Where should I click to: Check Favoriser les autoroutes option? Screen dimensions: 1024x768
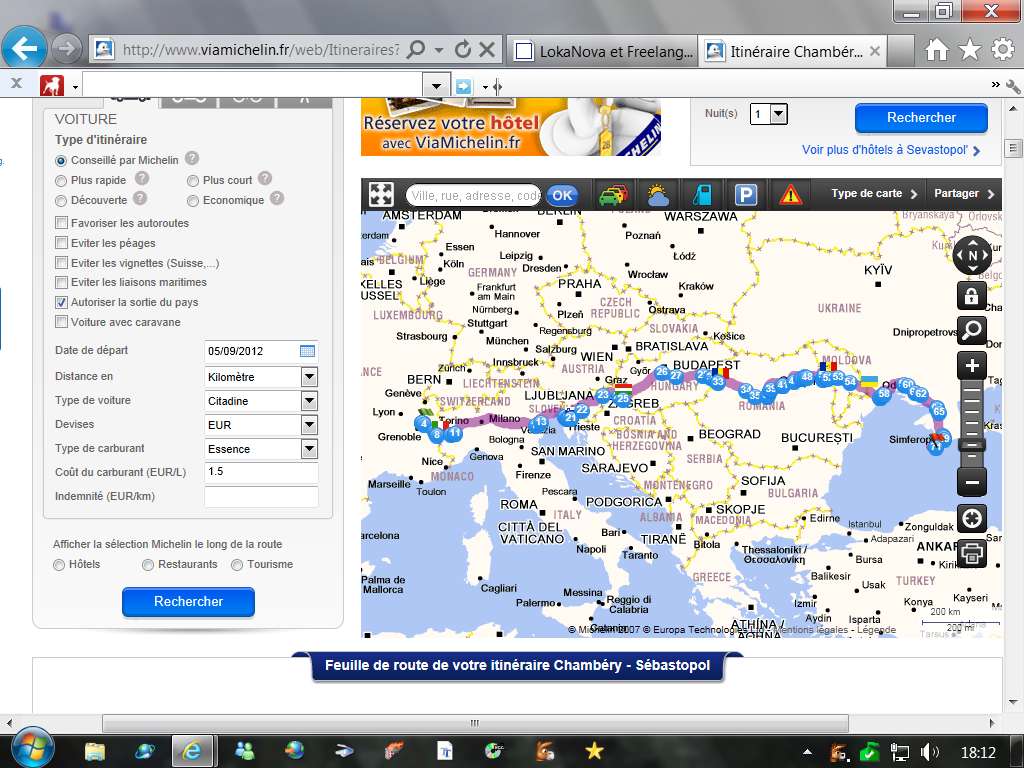coord(62,223)
